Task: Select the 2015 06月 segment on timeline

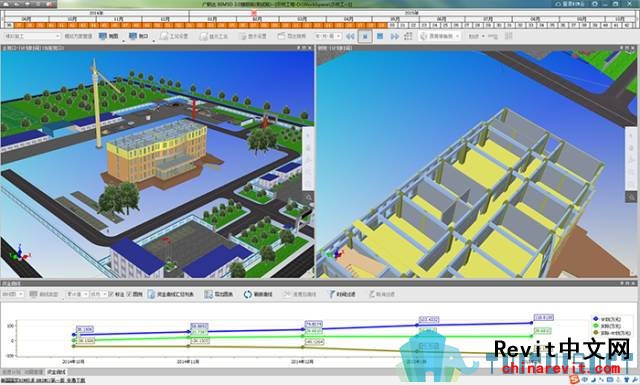Action: pyautogui.click(x=442, y=19)
